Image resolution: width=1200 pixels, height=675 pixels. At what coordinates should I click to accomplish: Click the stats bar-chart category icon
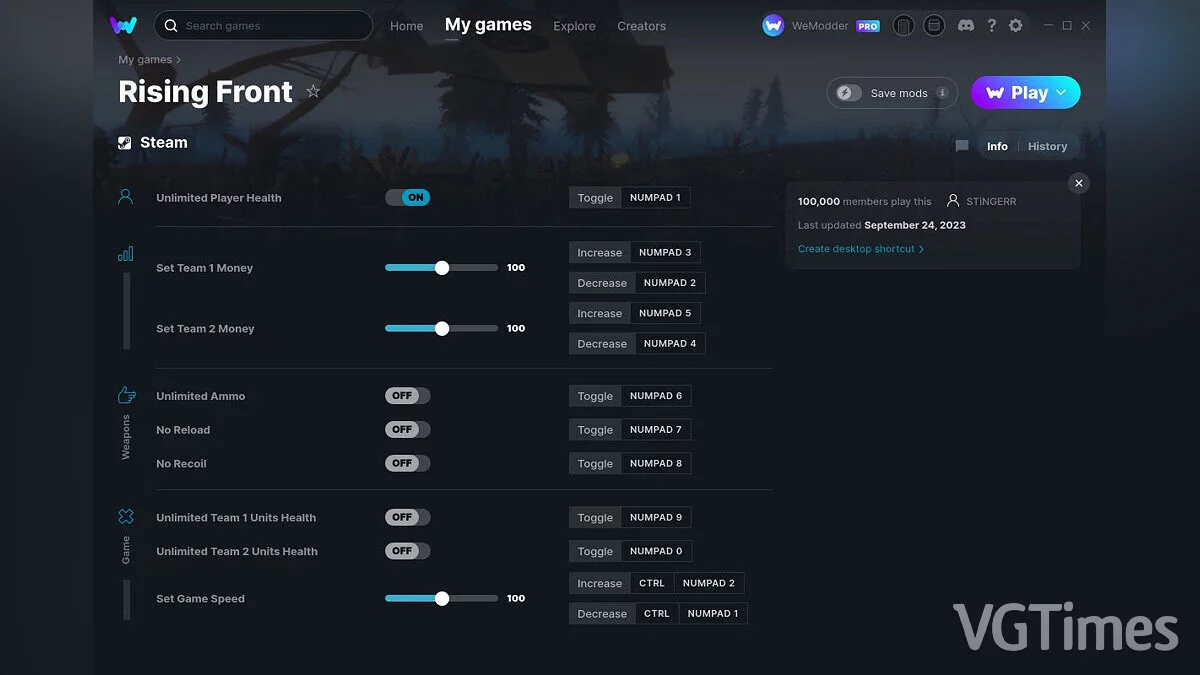(125, 254)
